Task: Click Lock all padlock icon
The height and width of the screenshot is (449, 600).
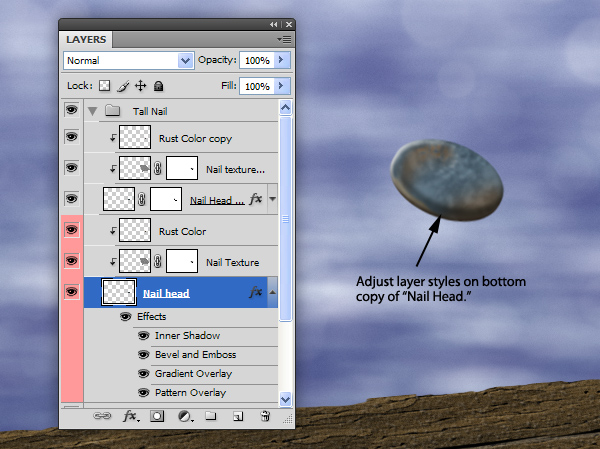Action: [x=158, y=86]
